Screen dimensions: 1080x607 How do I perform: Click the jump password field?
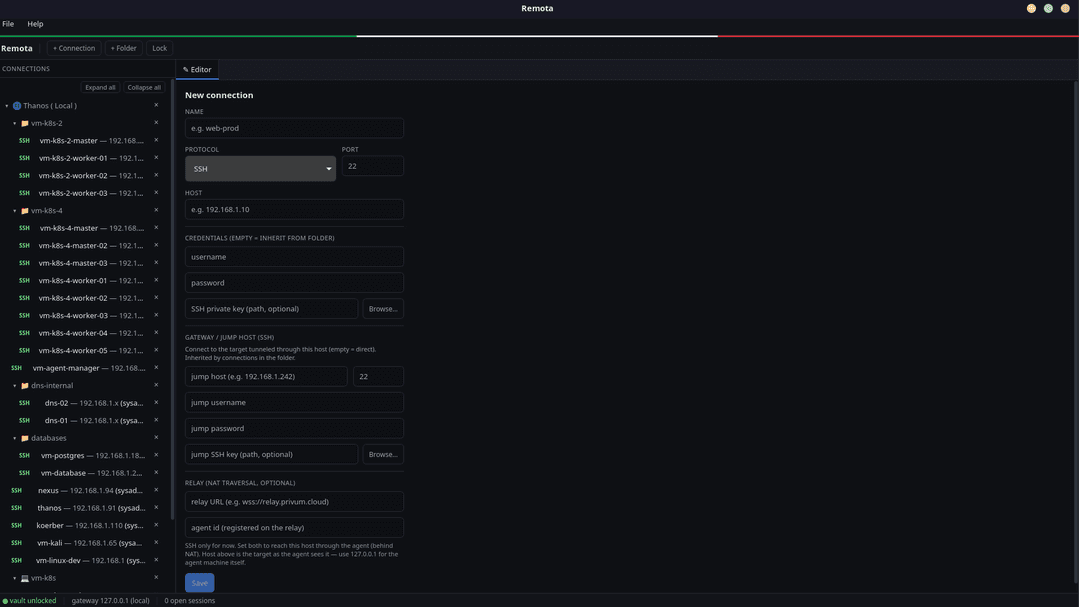click(x=294, y=429)
